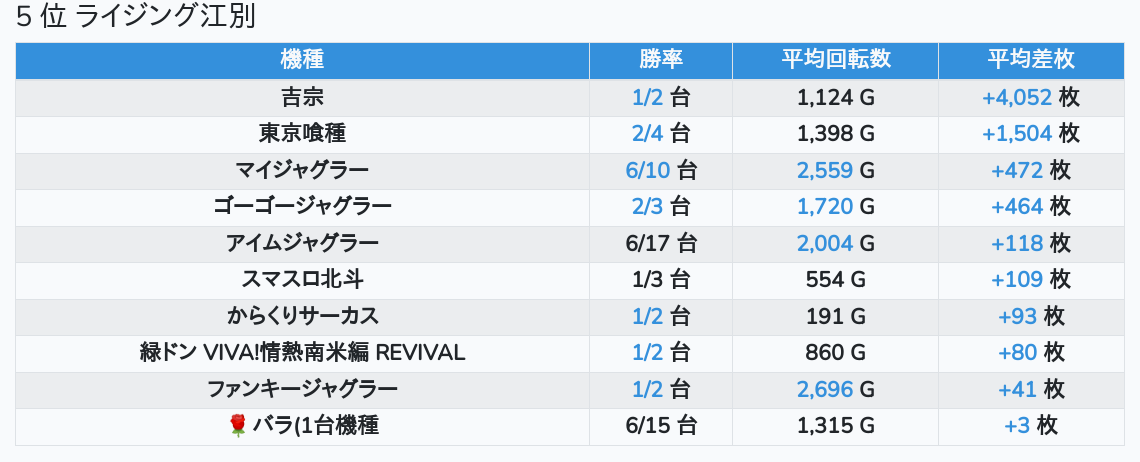Click the 2/3 win rate for ゴーゴージャグラー

point(647,207)
